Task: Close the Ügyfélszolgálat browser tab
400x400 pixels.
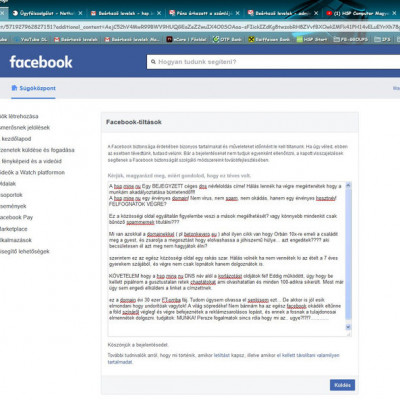Action: [80, 13]
